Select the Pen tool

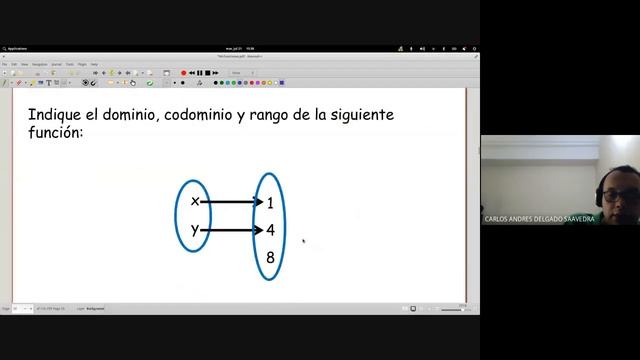(x=4, y=83)
